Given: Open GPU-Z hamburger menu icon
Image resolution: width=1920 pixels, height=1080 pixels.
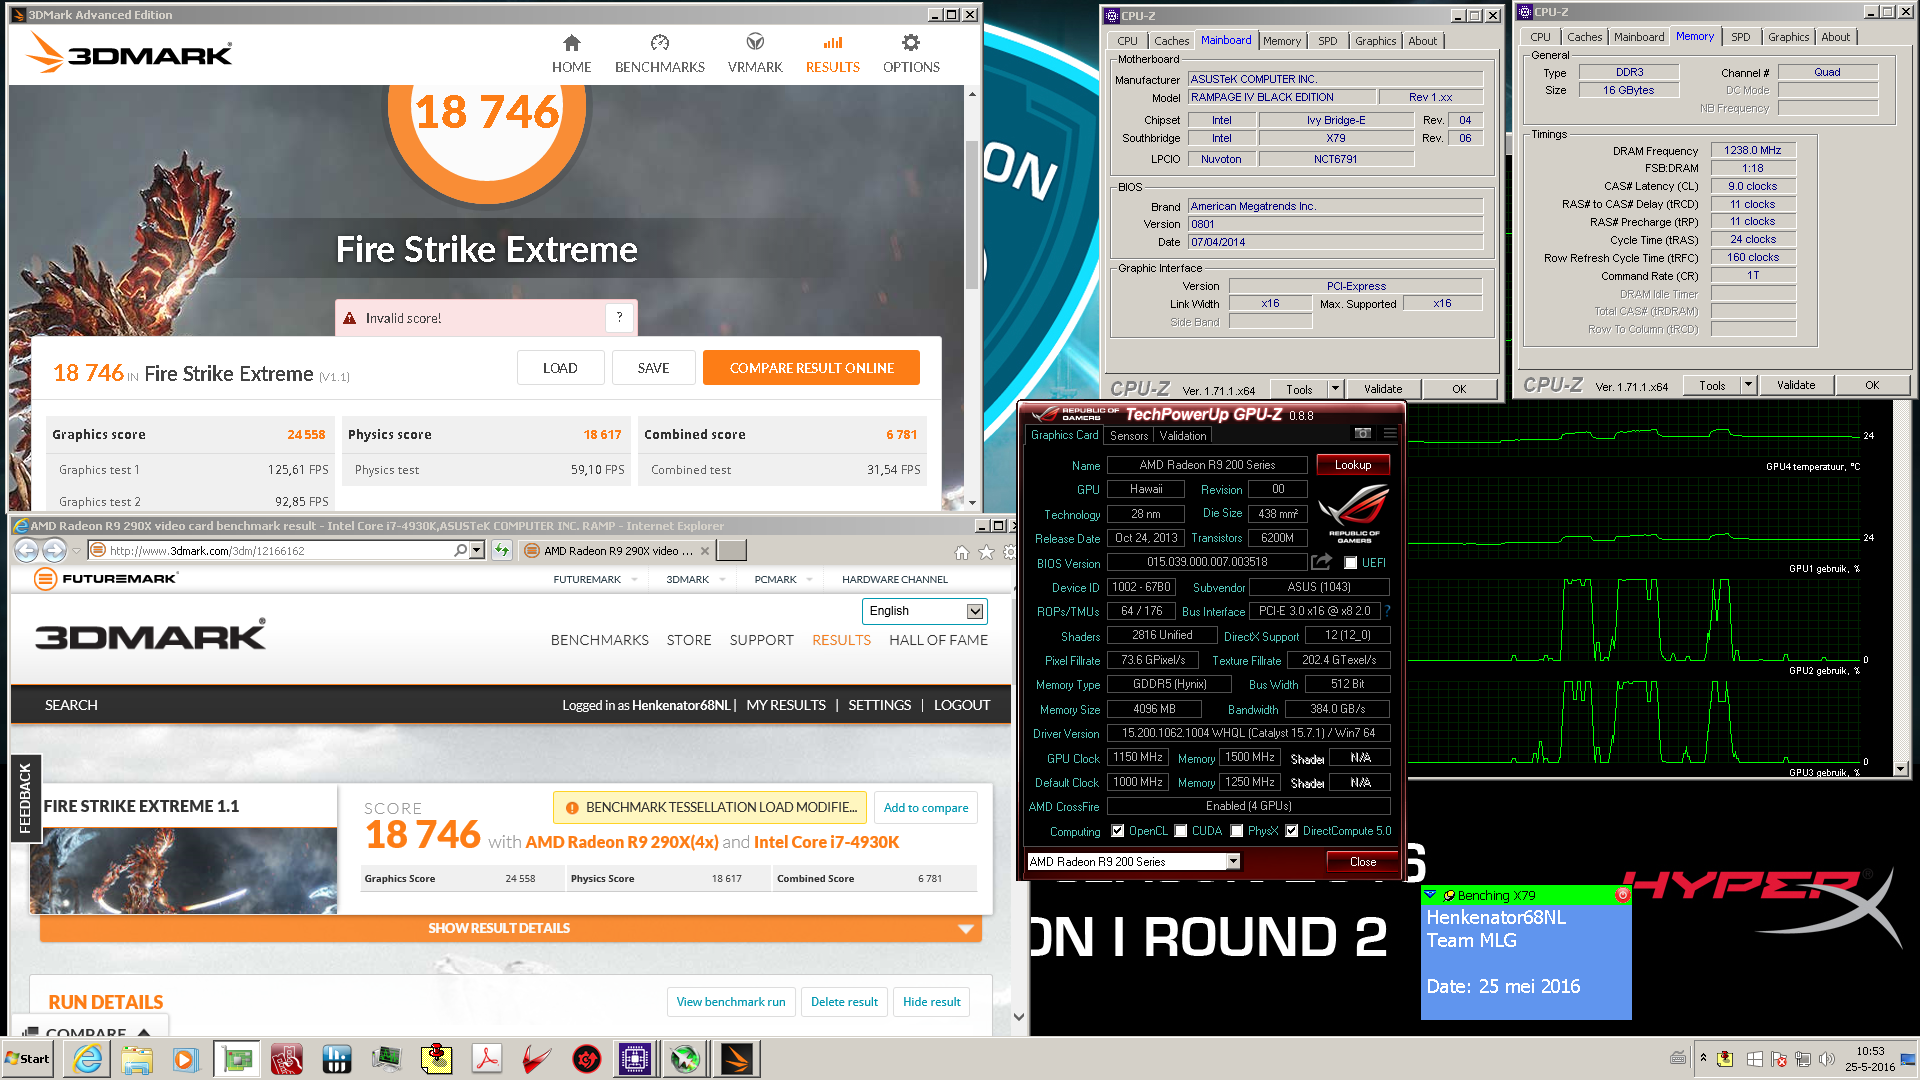Looking at the screenshot, I should point(1389,433).
